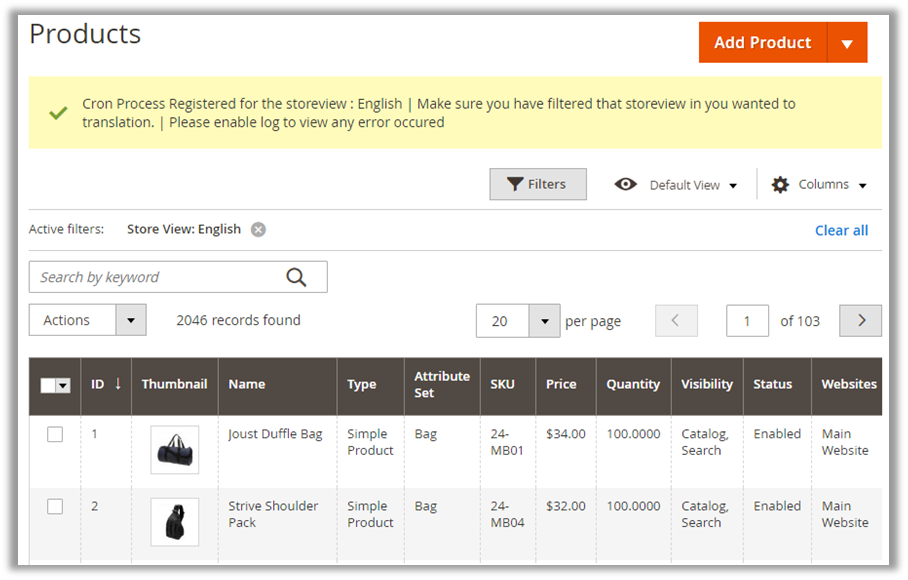This screenshot has width=908, height=580.
Task: Click the Add Product button
Action: coord(762,43)
